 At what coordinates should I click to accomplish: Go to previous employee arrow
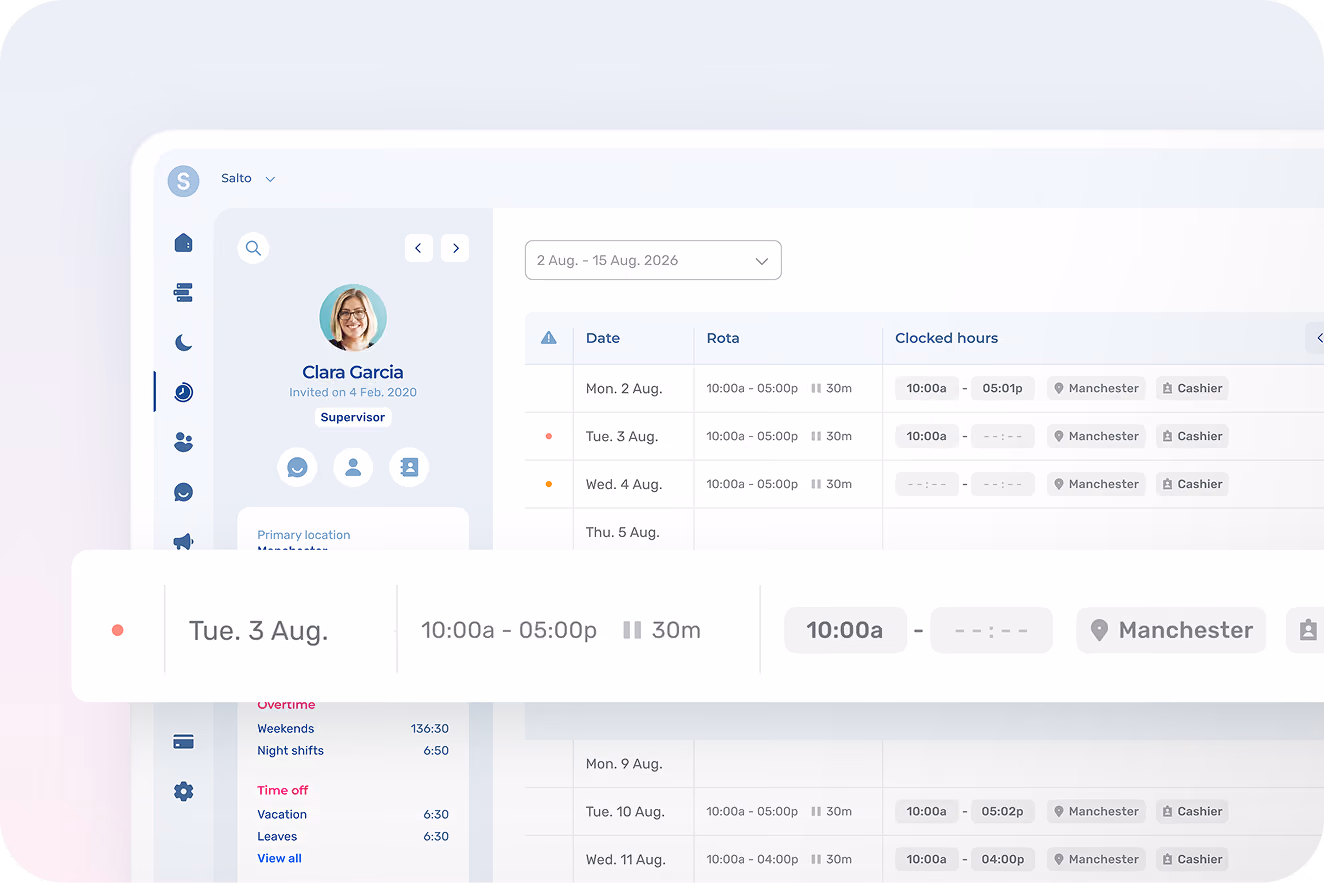pos(418,248)
